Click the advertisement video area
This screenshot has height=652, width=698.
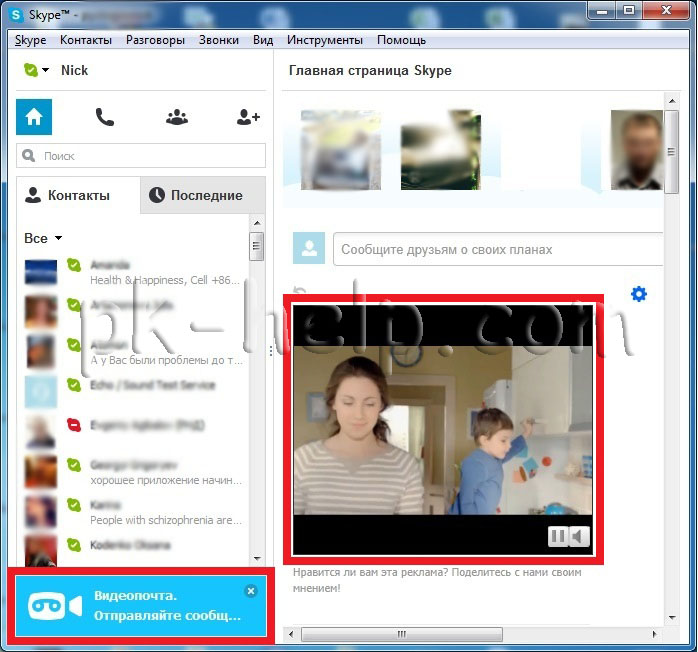(x=443, y=429)
